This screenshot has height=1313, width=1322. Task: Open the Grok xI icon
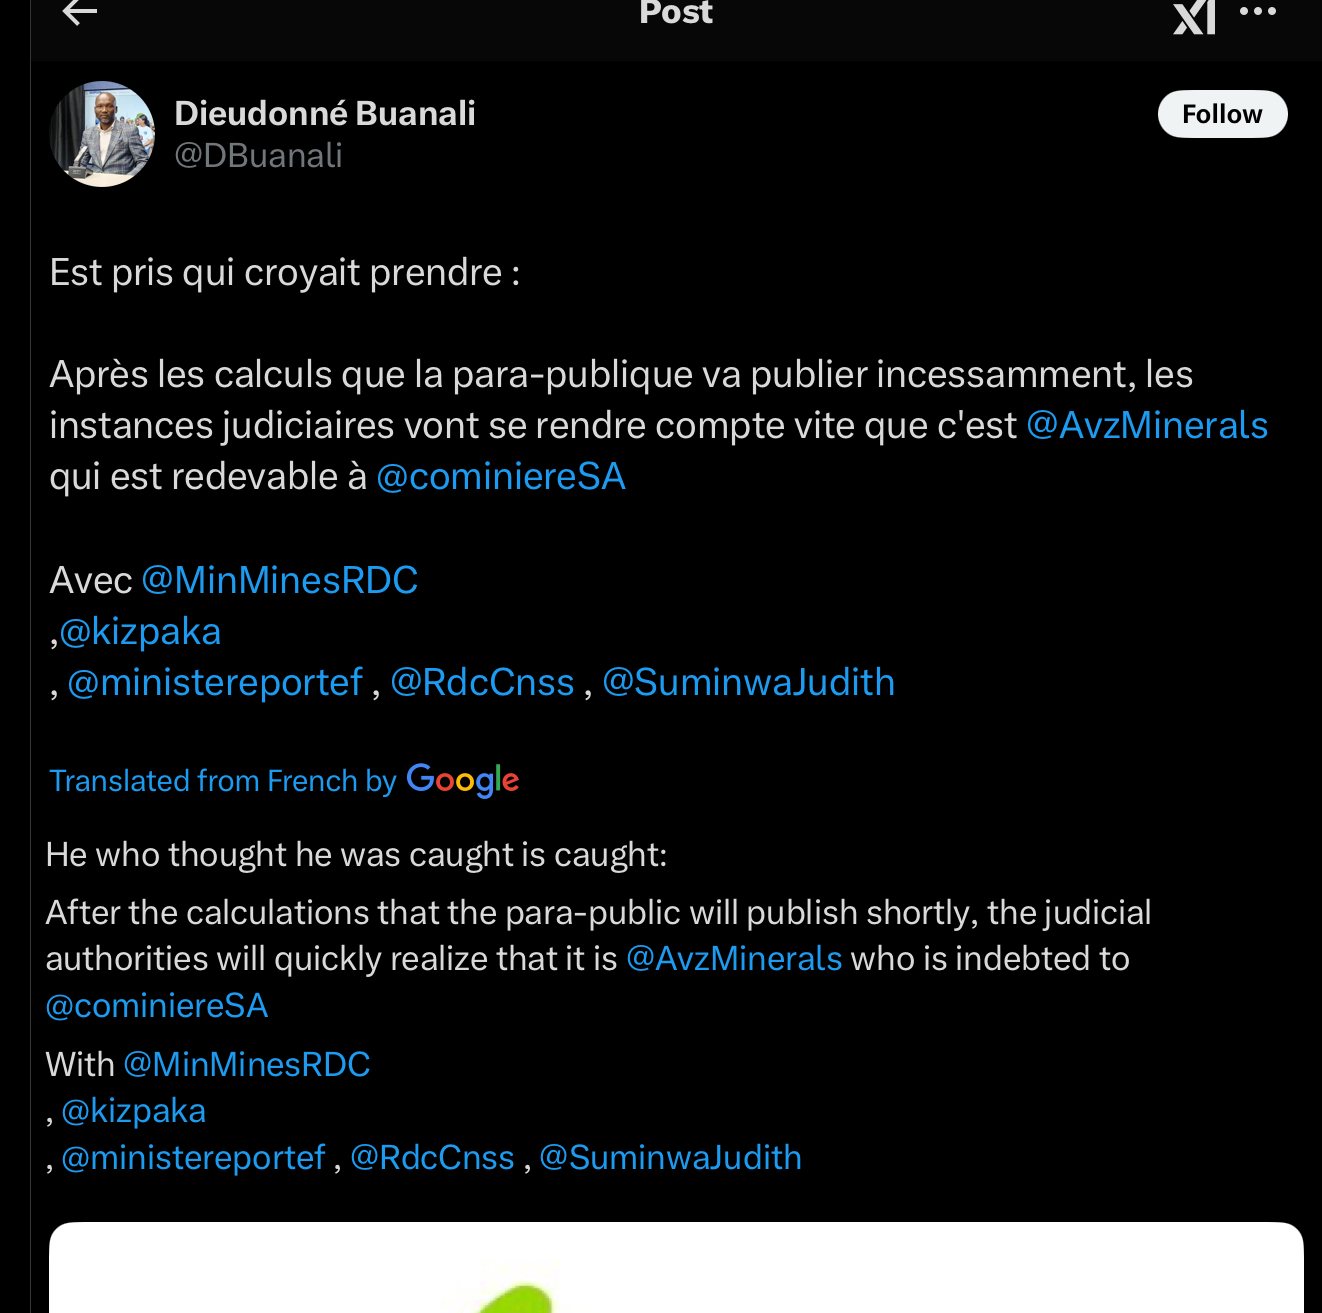pyautogui.click(x=1194, y=15)
